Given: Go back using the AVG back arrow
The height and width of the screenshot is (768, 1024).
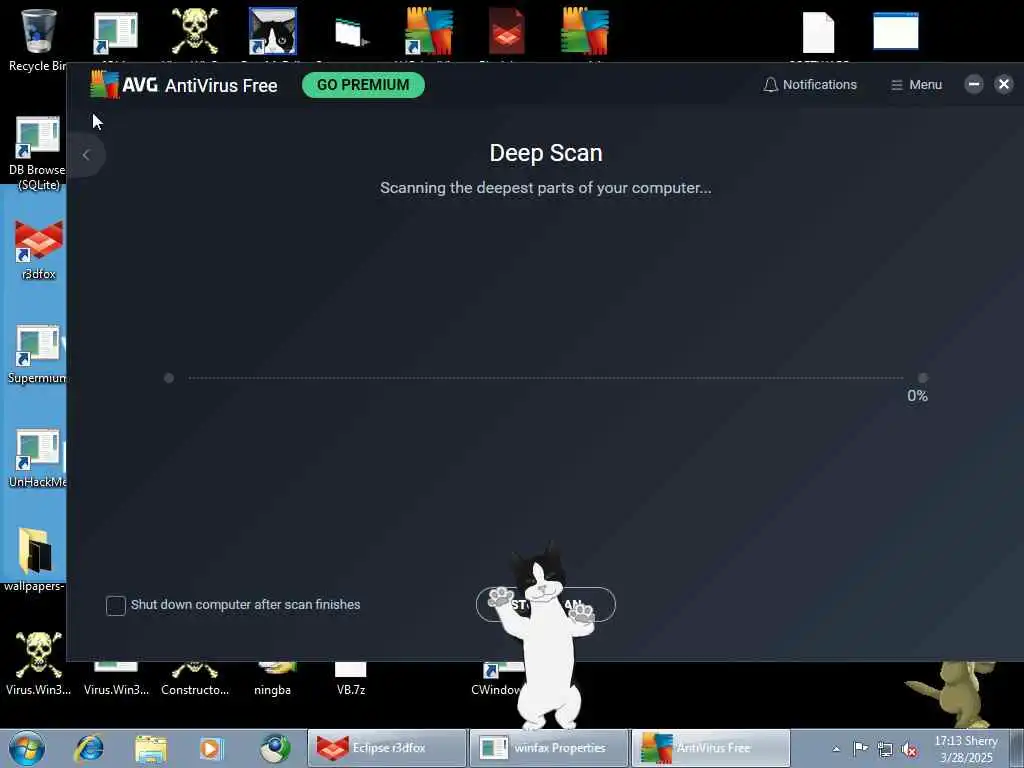Looking at the screenshot, I should [86, 155].
